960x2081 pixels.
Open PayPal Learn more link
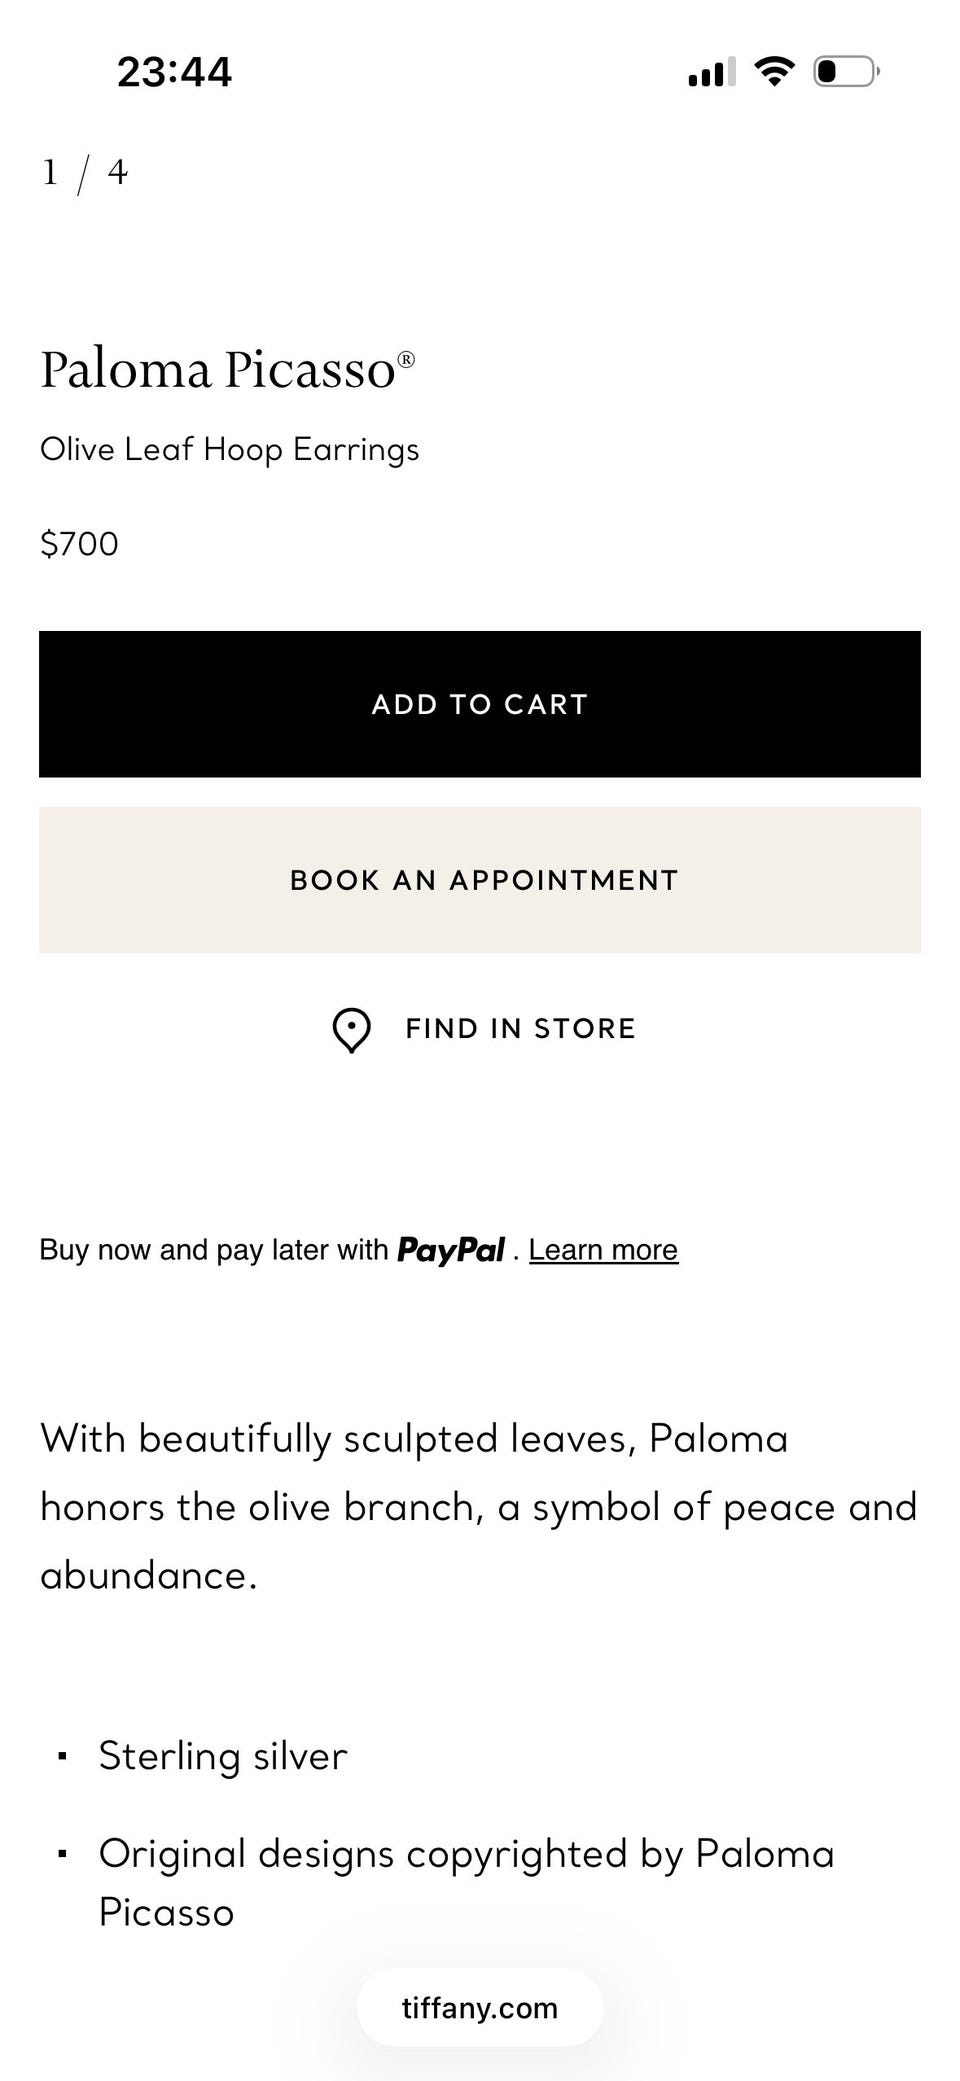click(603, 1250)
